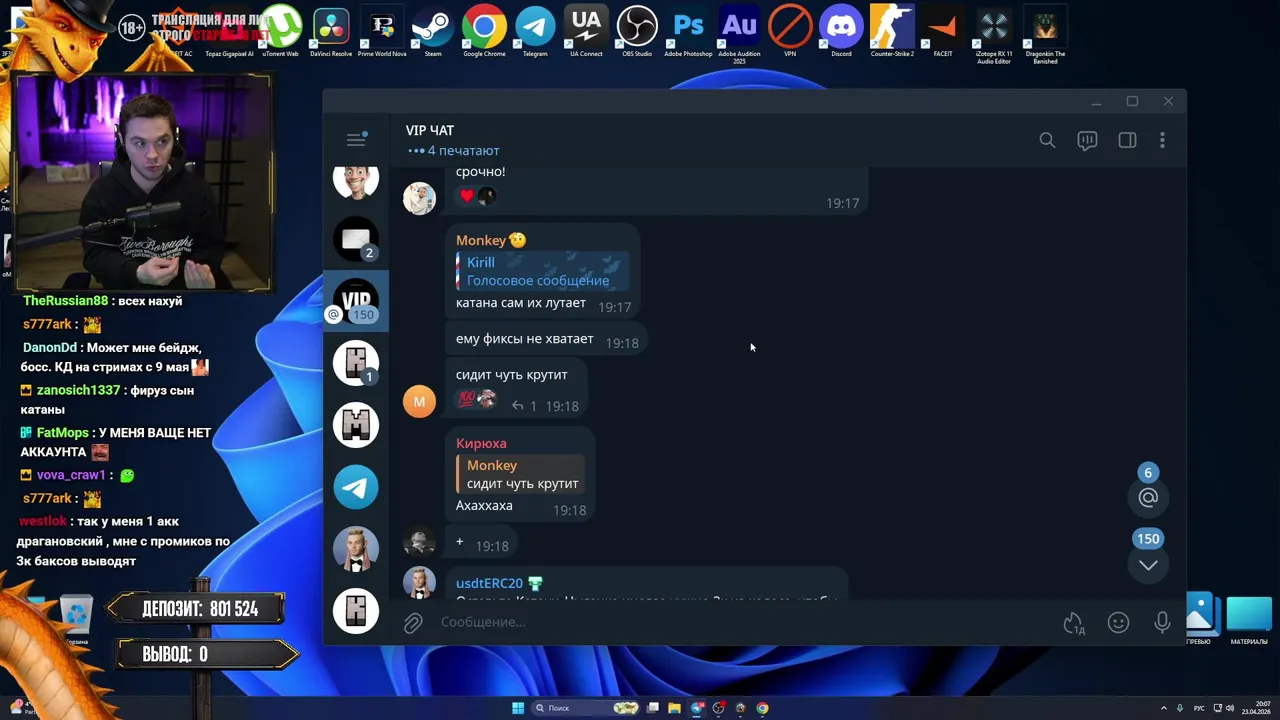The image size is (1280, 720).
Task: Click the usdtERC20 sender name
Action: click(489, 583)
